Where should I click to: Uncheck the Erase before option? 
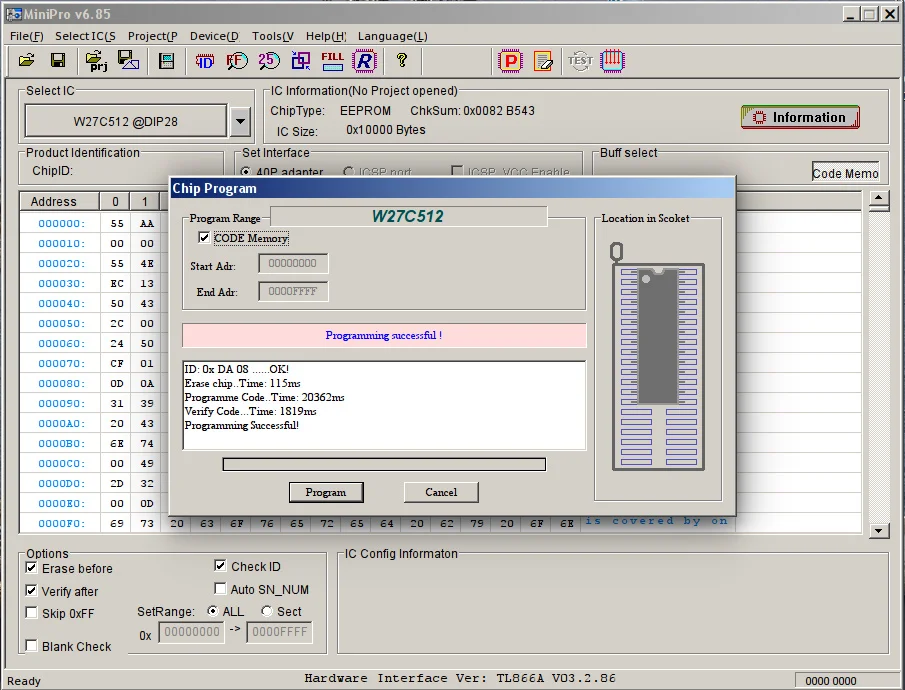[x=31, y=568]
